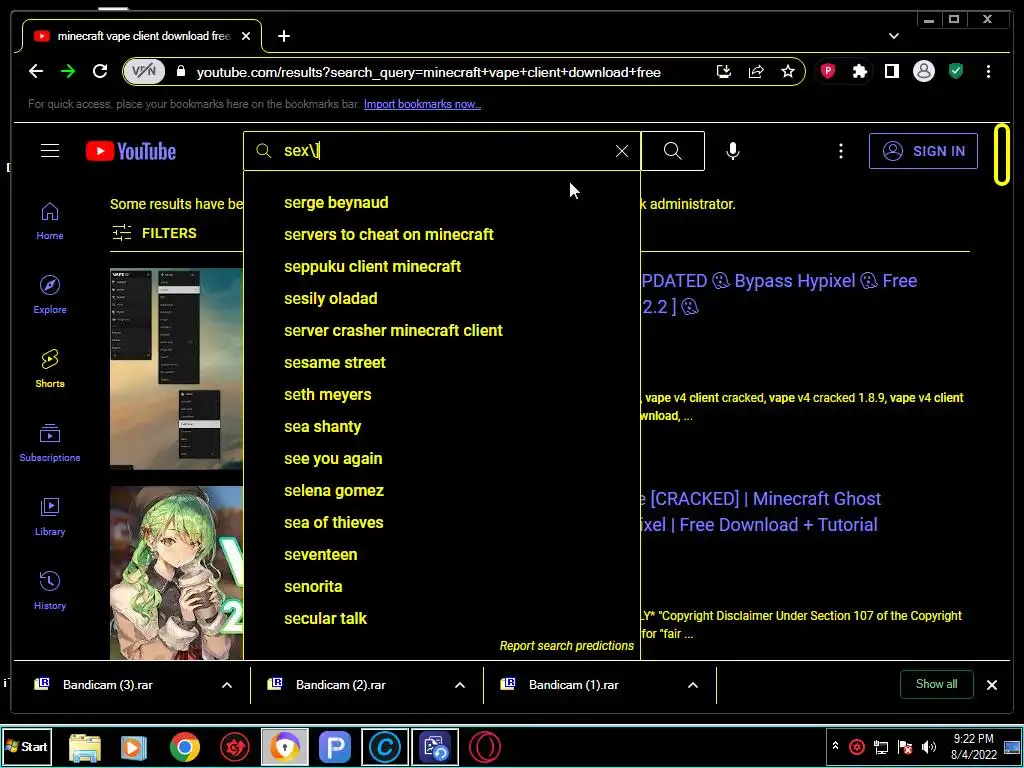The width and height of the screenshot is (1024, 768).
Task: Choose suggestion 'servers to cheat on minecraft'
Action: (x=441, y=234)
